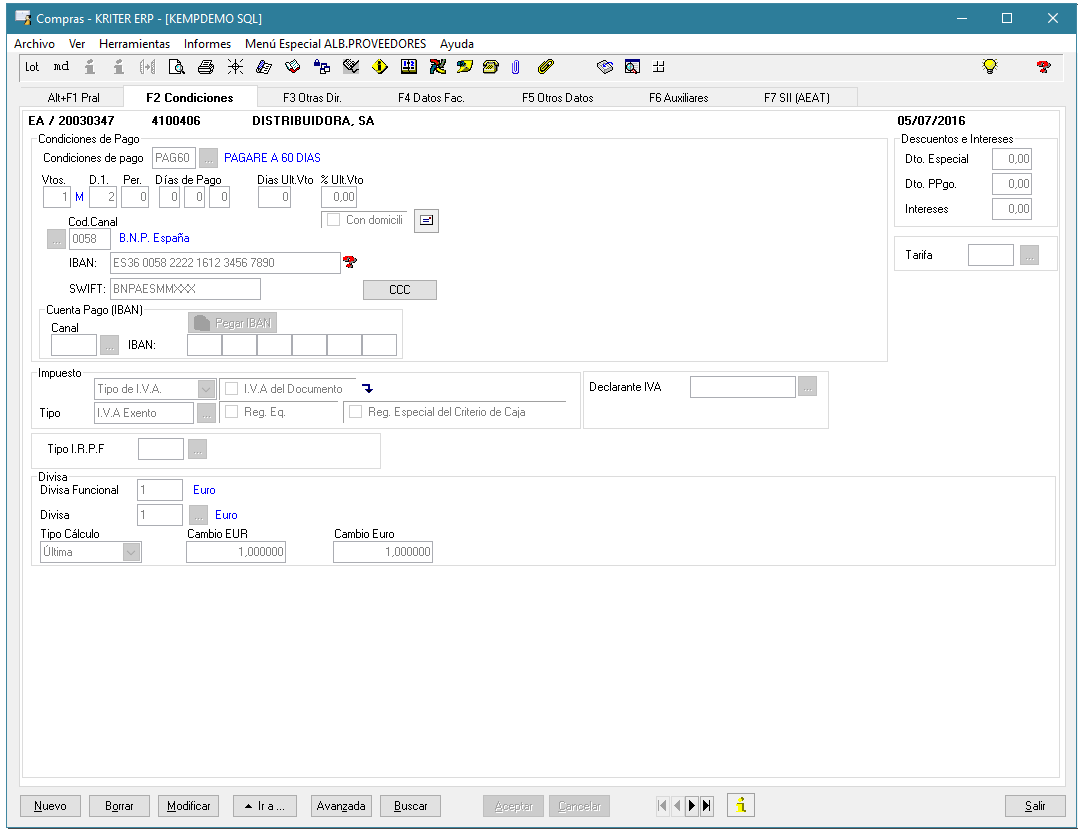This screenshot has width=1080, height=831.
Task: Click the 'lot' toolbar icon
Action: [x=32, y=67]
